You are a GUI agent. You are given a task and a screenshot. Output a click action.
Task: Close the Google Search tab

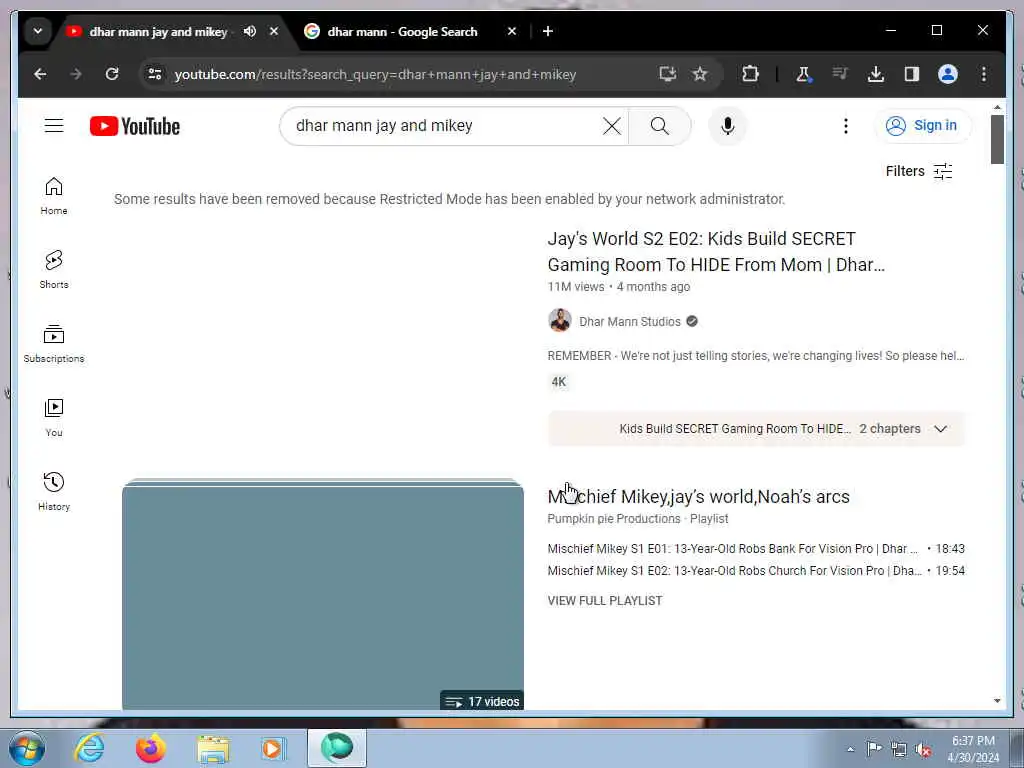512,31
